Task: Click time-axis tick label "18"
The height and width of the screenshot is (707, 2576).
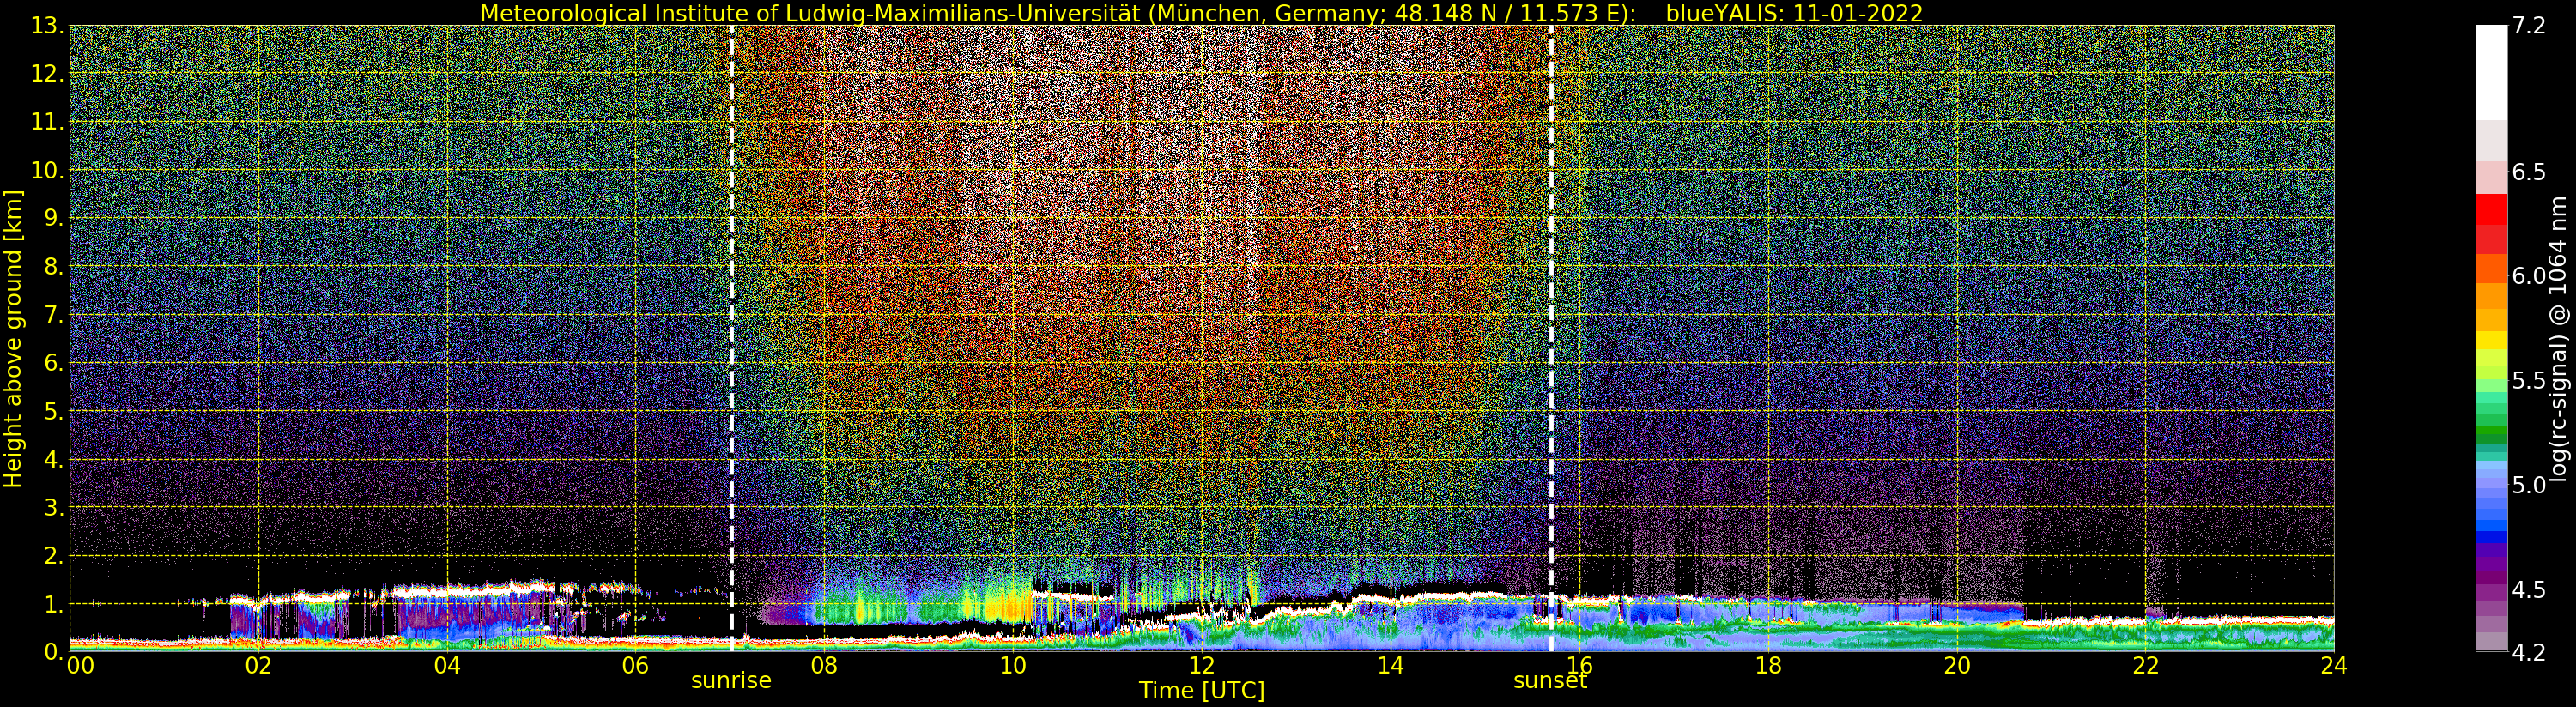Action: (x=1768, y=665)
